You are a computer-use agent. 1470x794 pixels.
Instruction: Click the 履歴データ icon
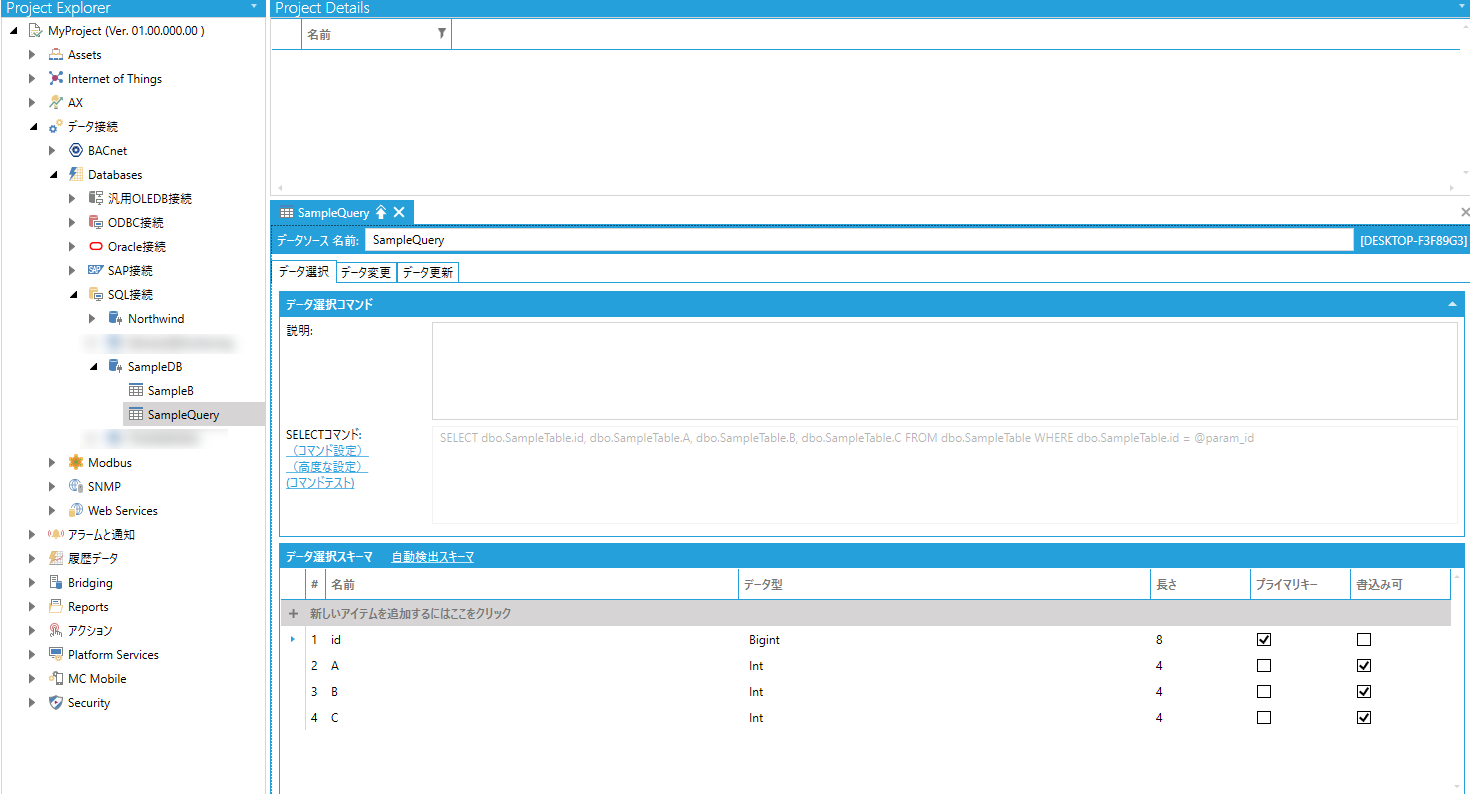[56, 559]
